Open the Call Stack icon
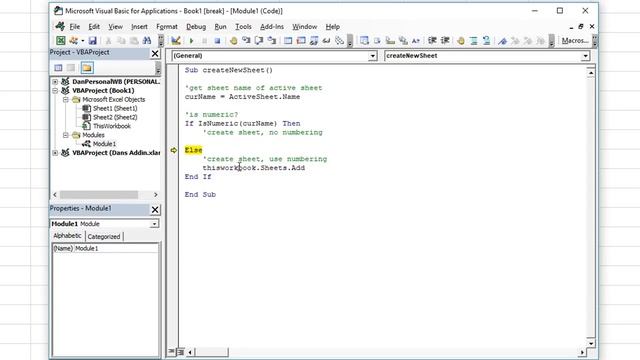The height and width of the screenshot is (360, 640). (340, 40)
